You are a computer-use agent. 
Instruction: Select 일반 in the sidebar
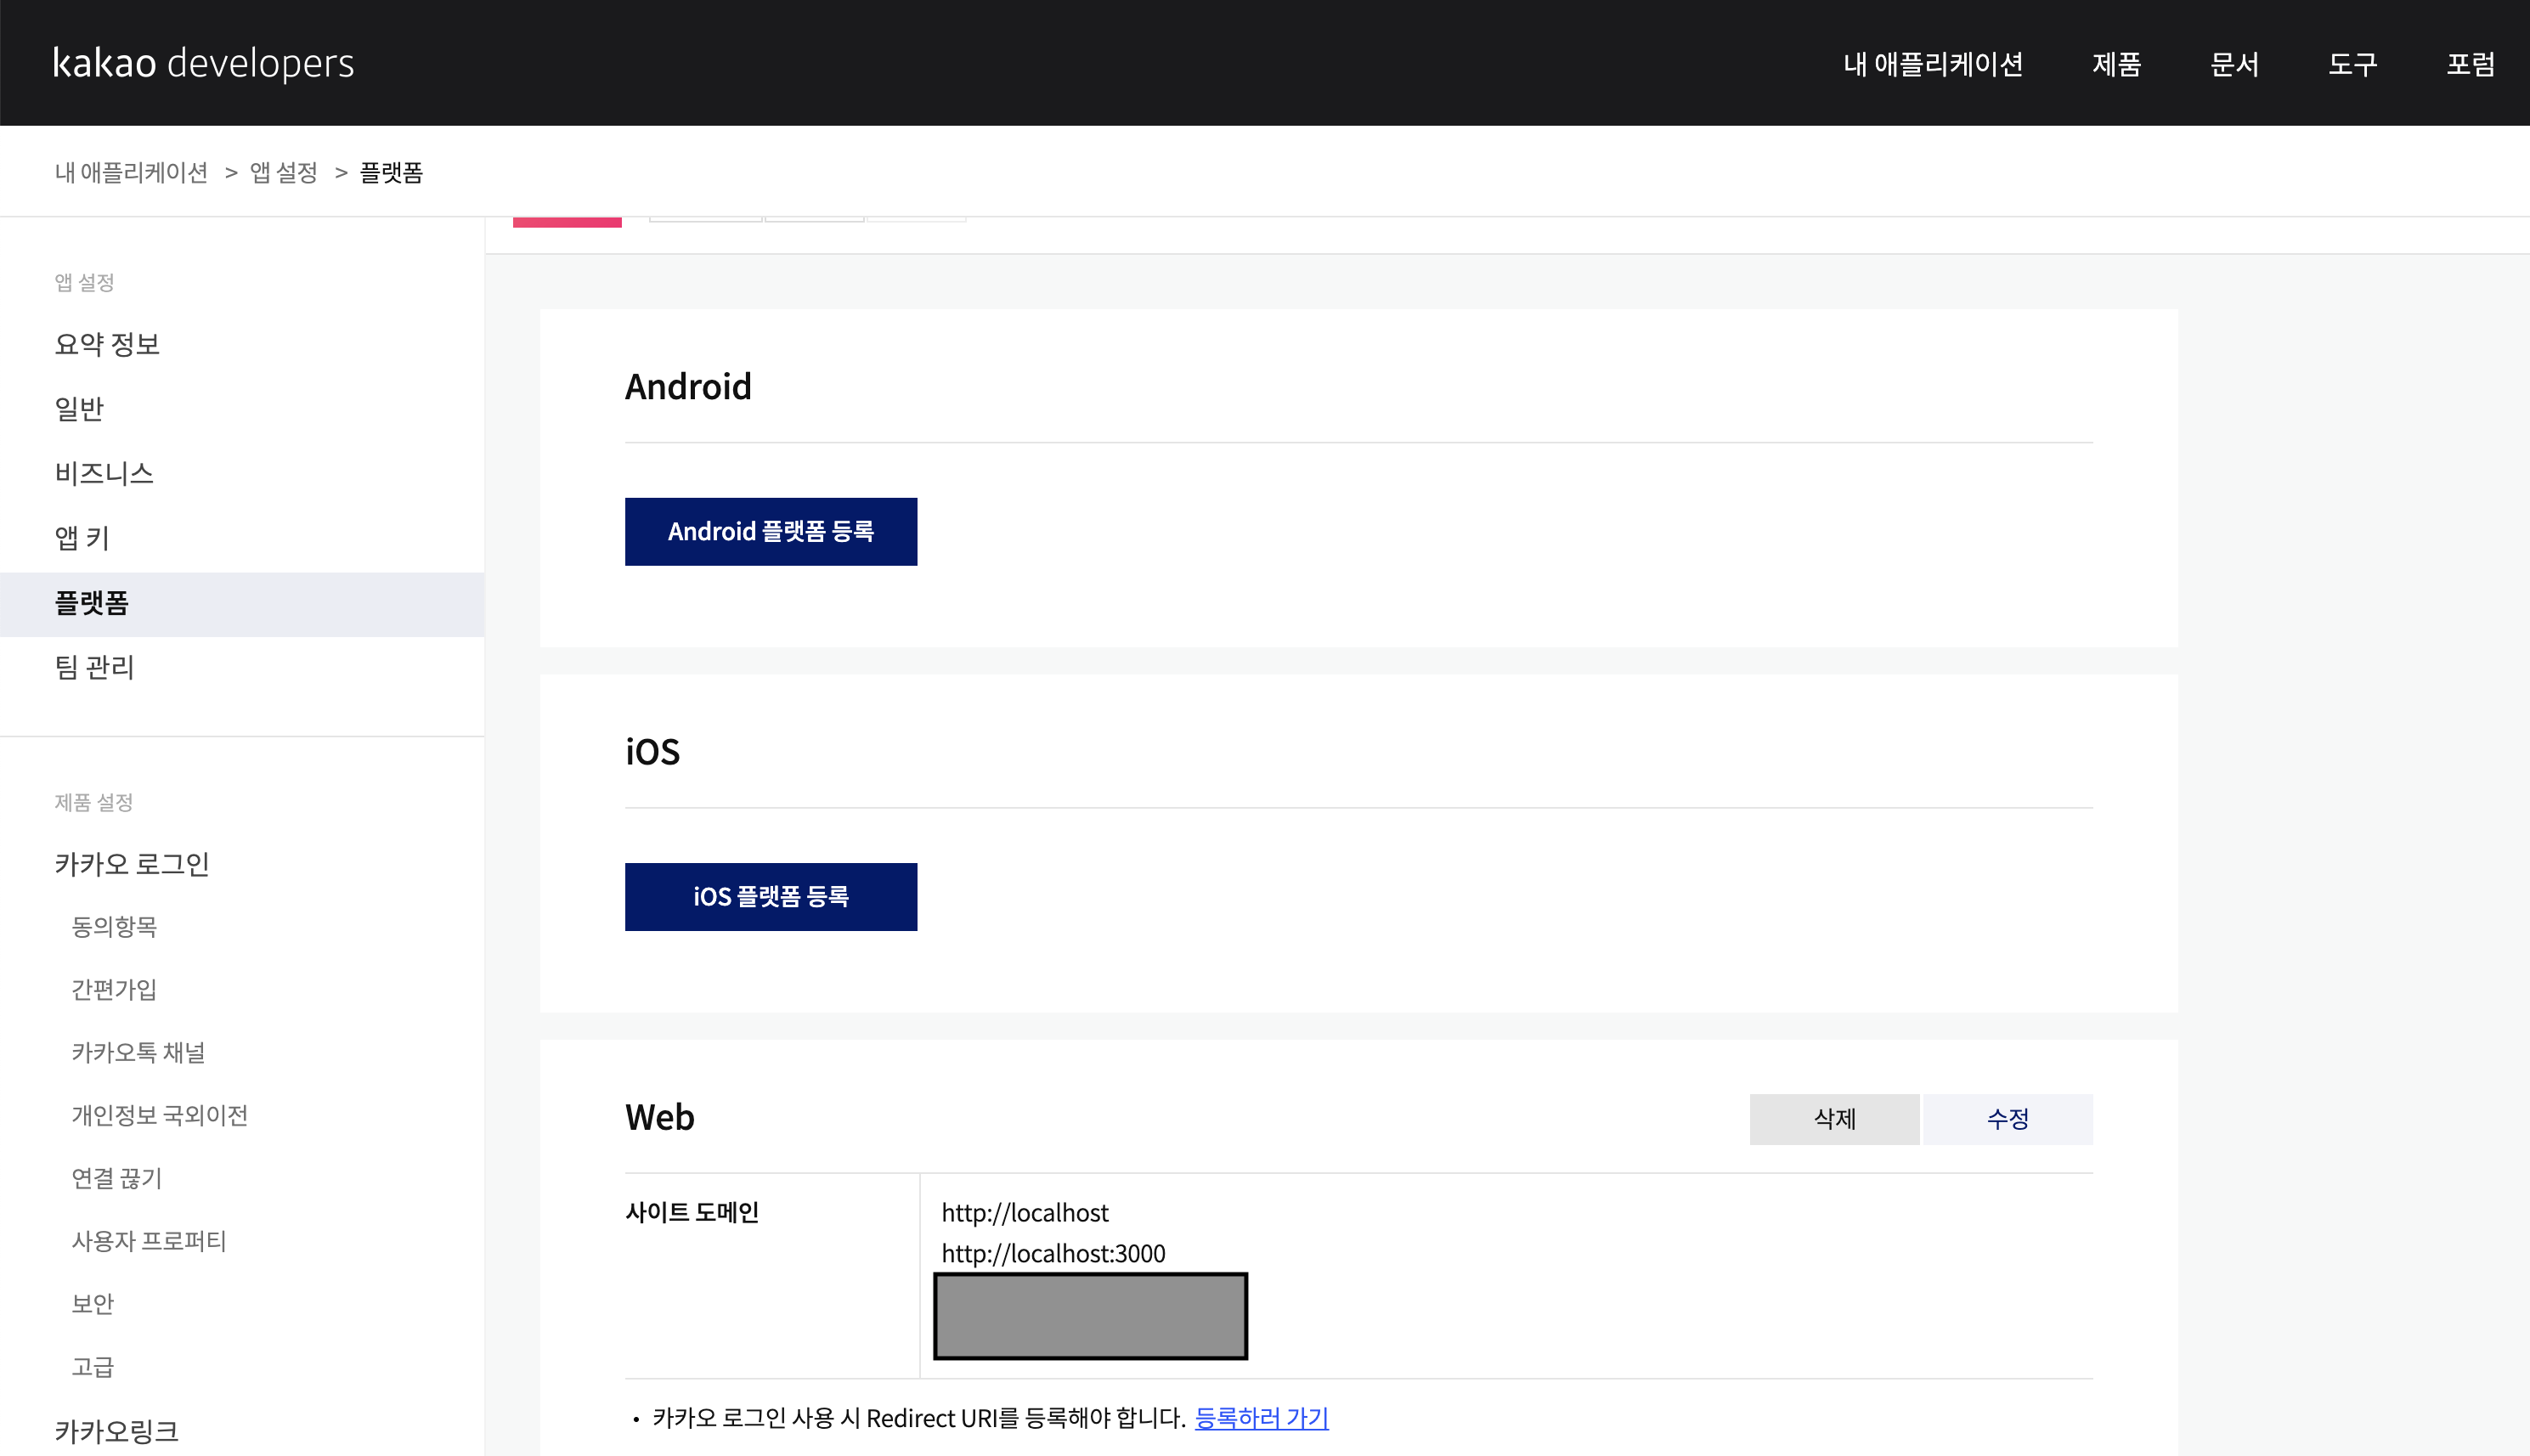[79, 409]
